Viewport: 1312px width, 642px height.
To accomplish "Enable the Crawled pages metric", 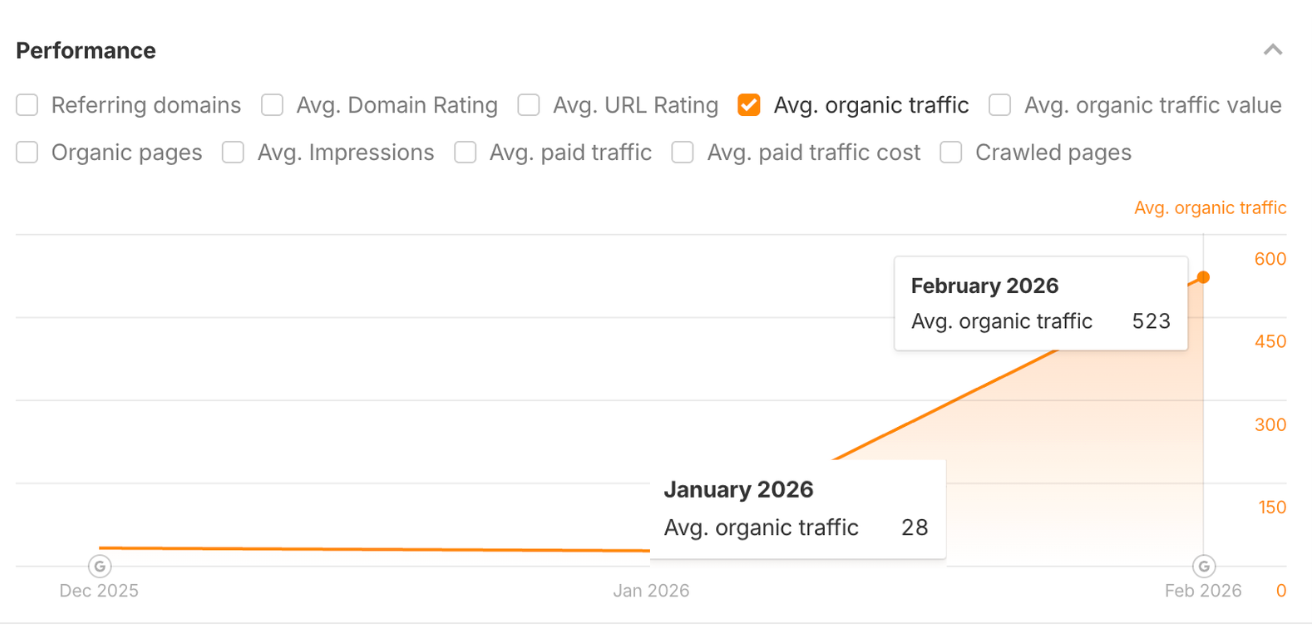I will tap(950, 152).
